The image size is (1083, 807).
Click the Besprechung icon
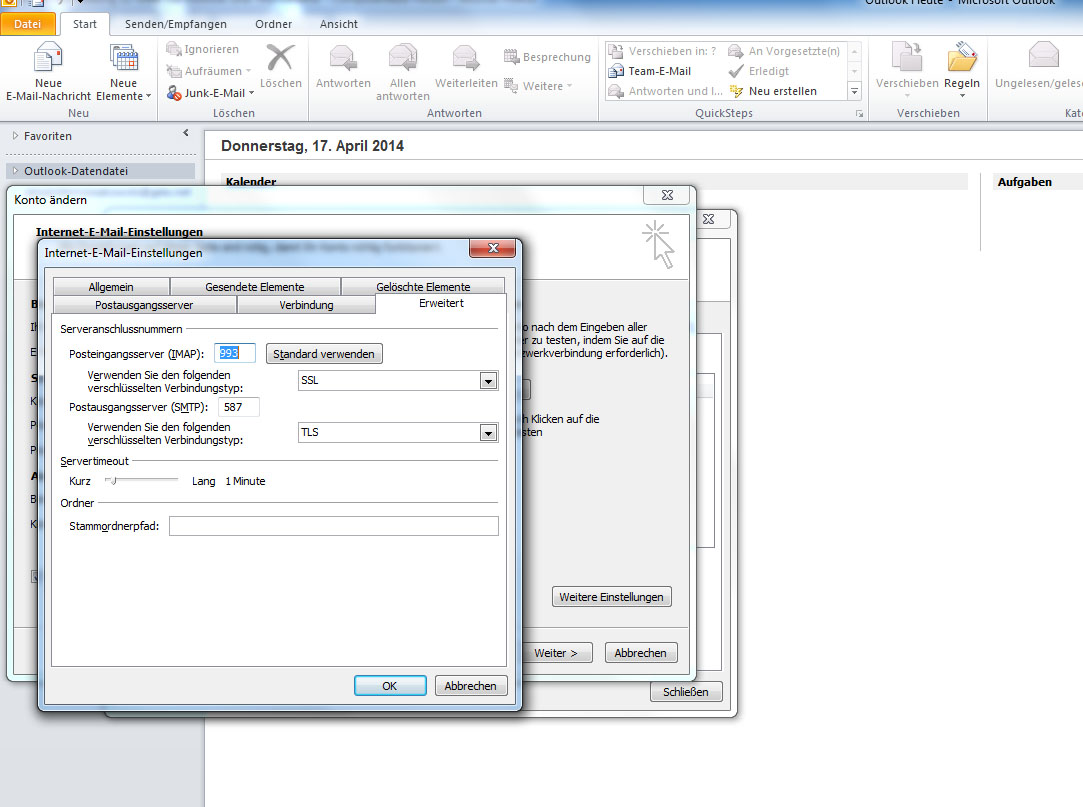[x=511, y=57]
